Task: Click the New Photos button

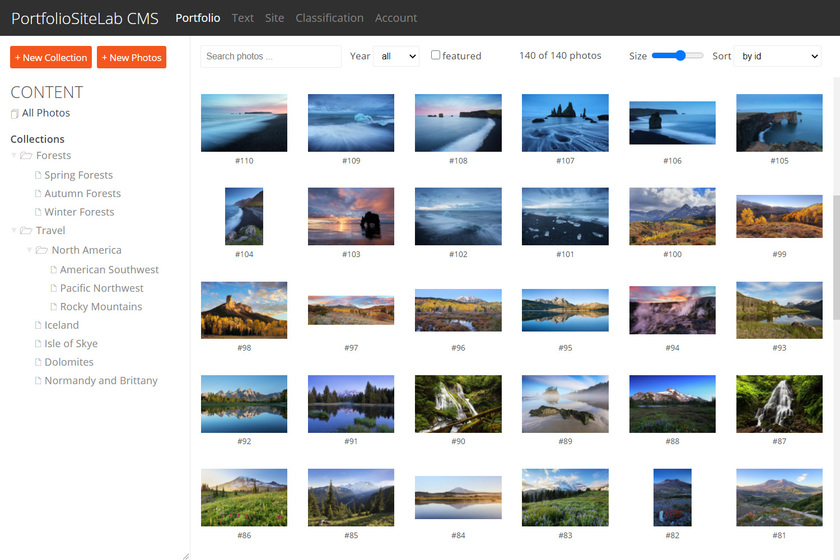Action: [x=131, y=58]
